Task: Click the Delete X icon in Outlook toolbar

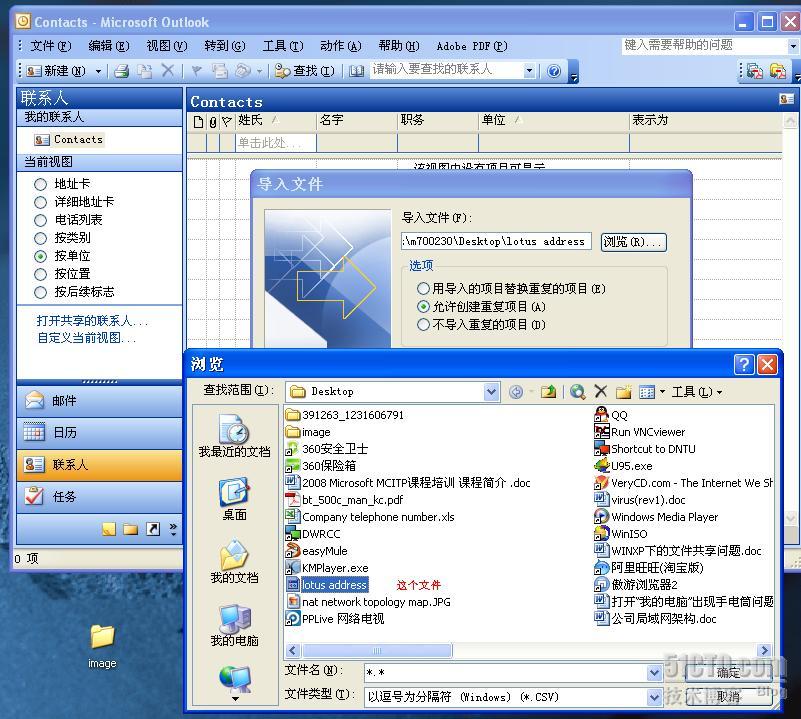Action: pyautogui.click(x=168, y=70)
